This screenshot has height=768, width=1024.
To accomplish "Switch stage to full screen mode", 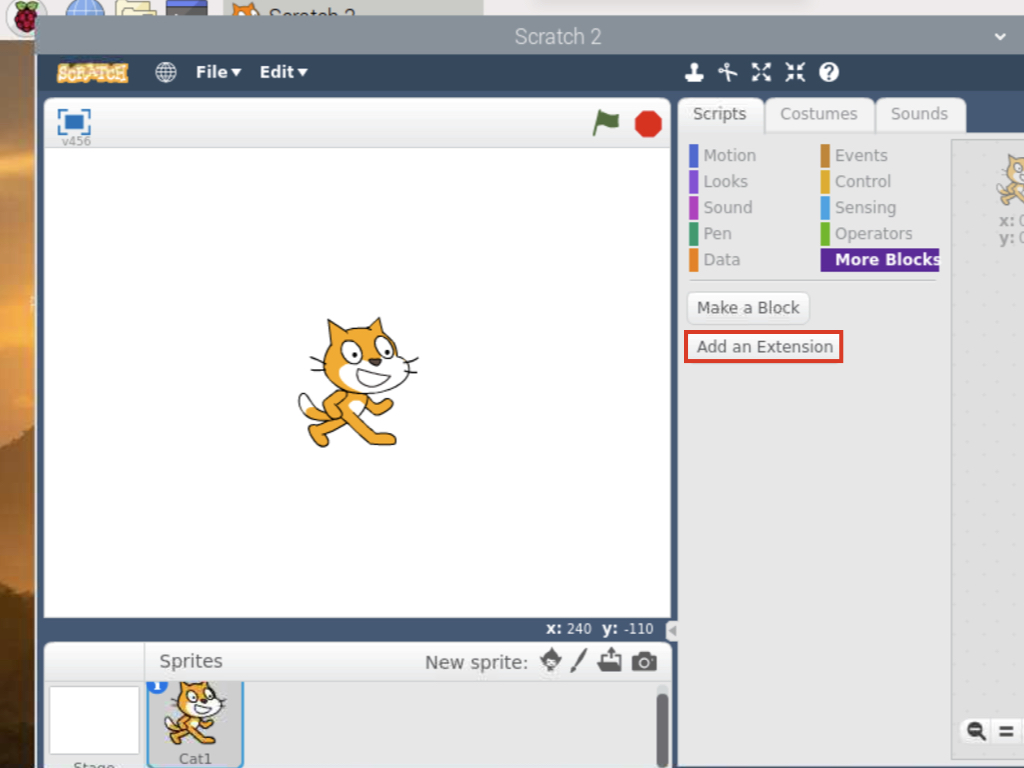I will click(74, 122).
